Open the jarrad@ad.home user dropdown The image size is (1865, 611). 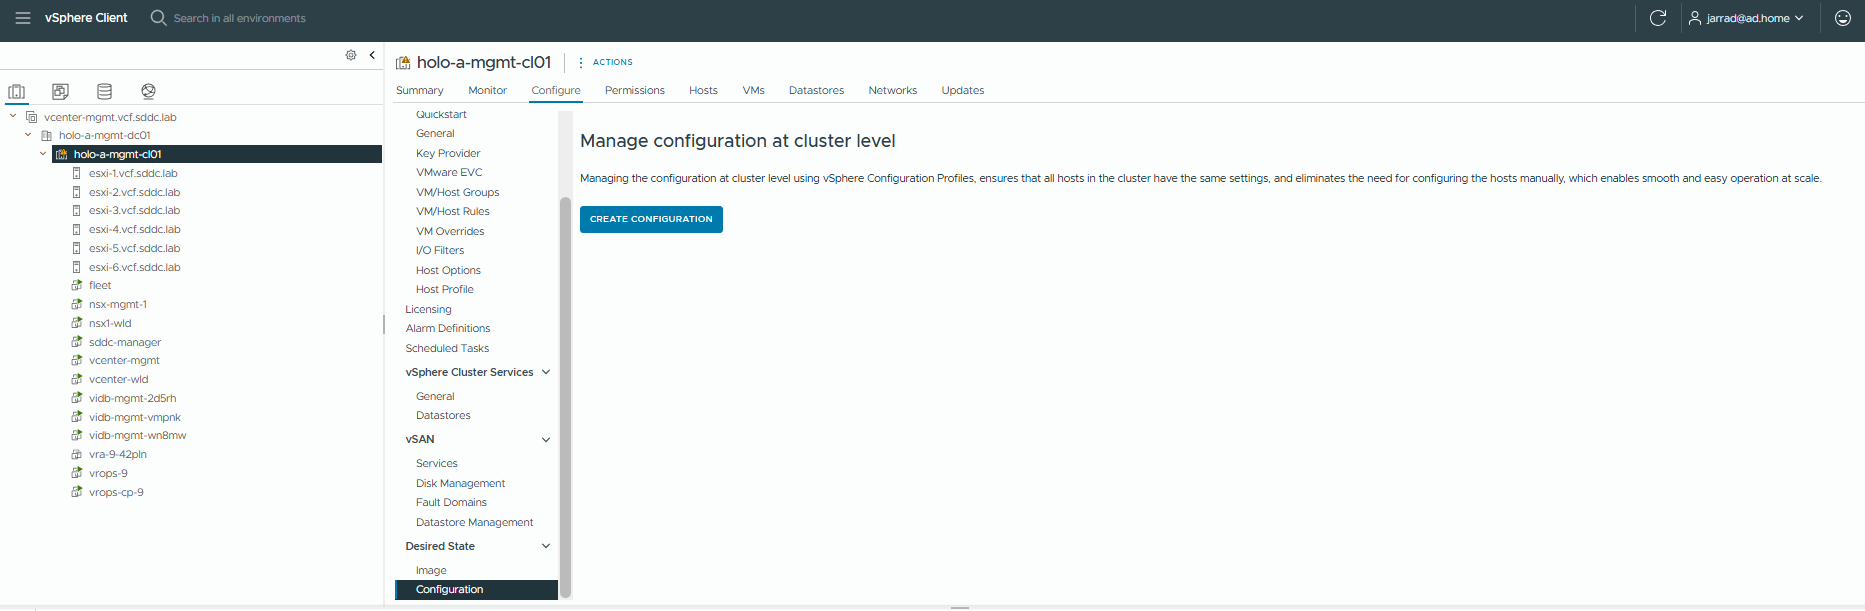tap(1746, 18)
